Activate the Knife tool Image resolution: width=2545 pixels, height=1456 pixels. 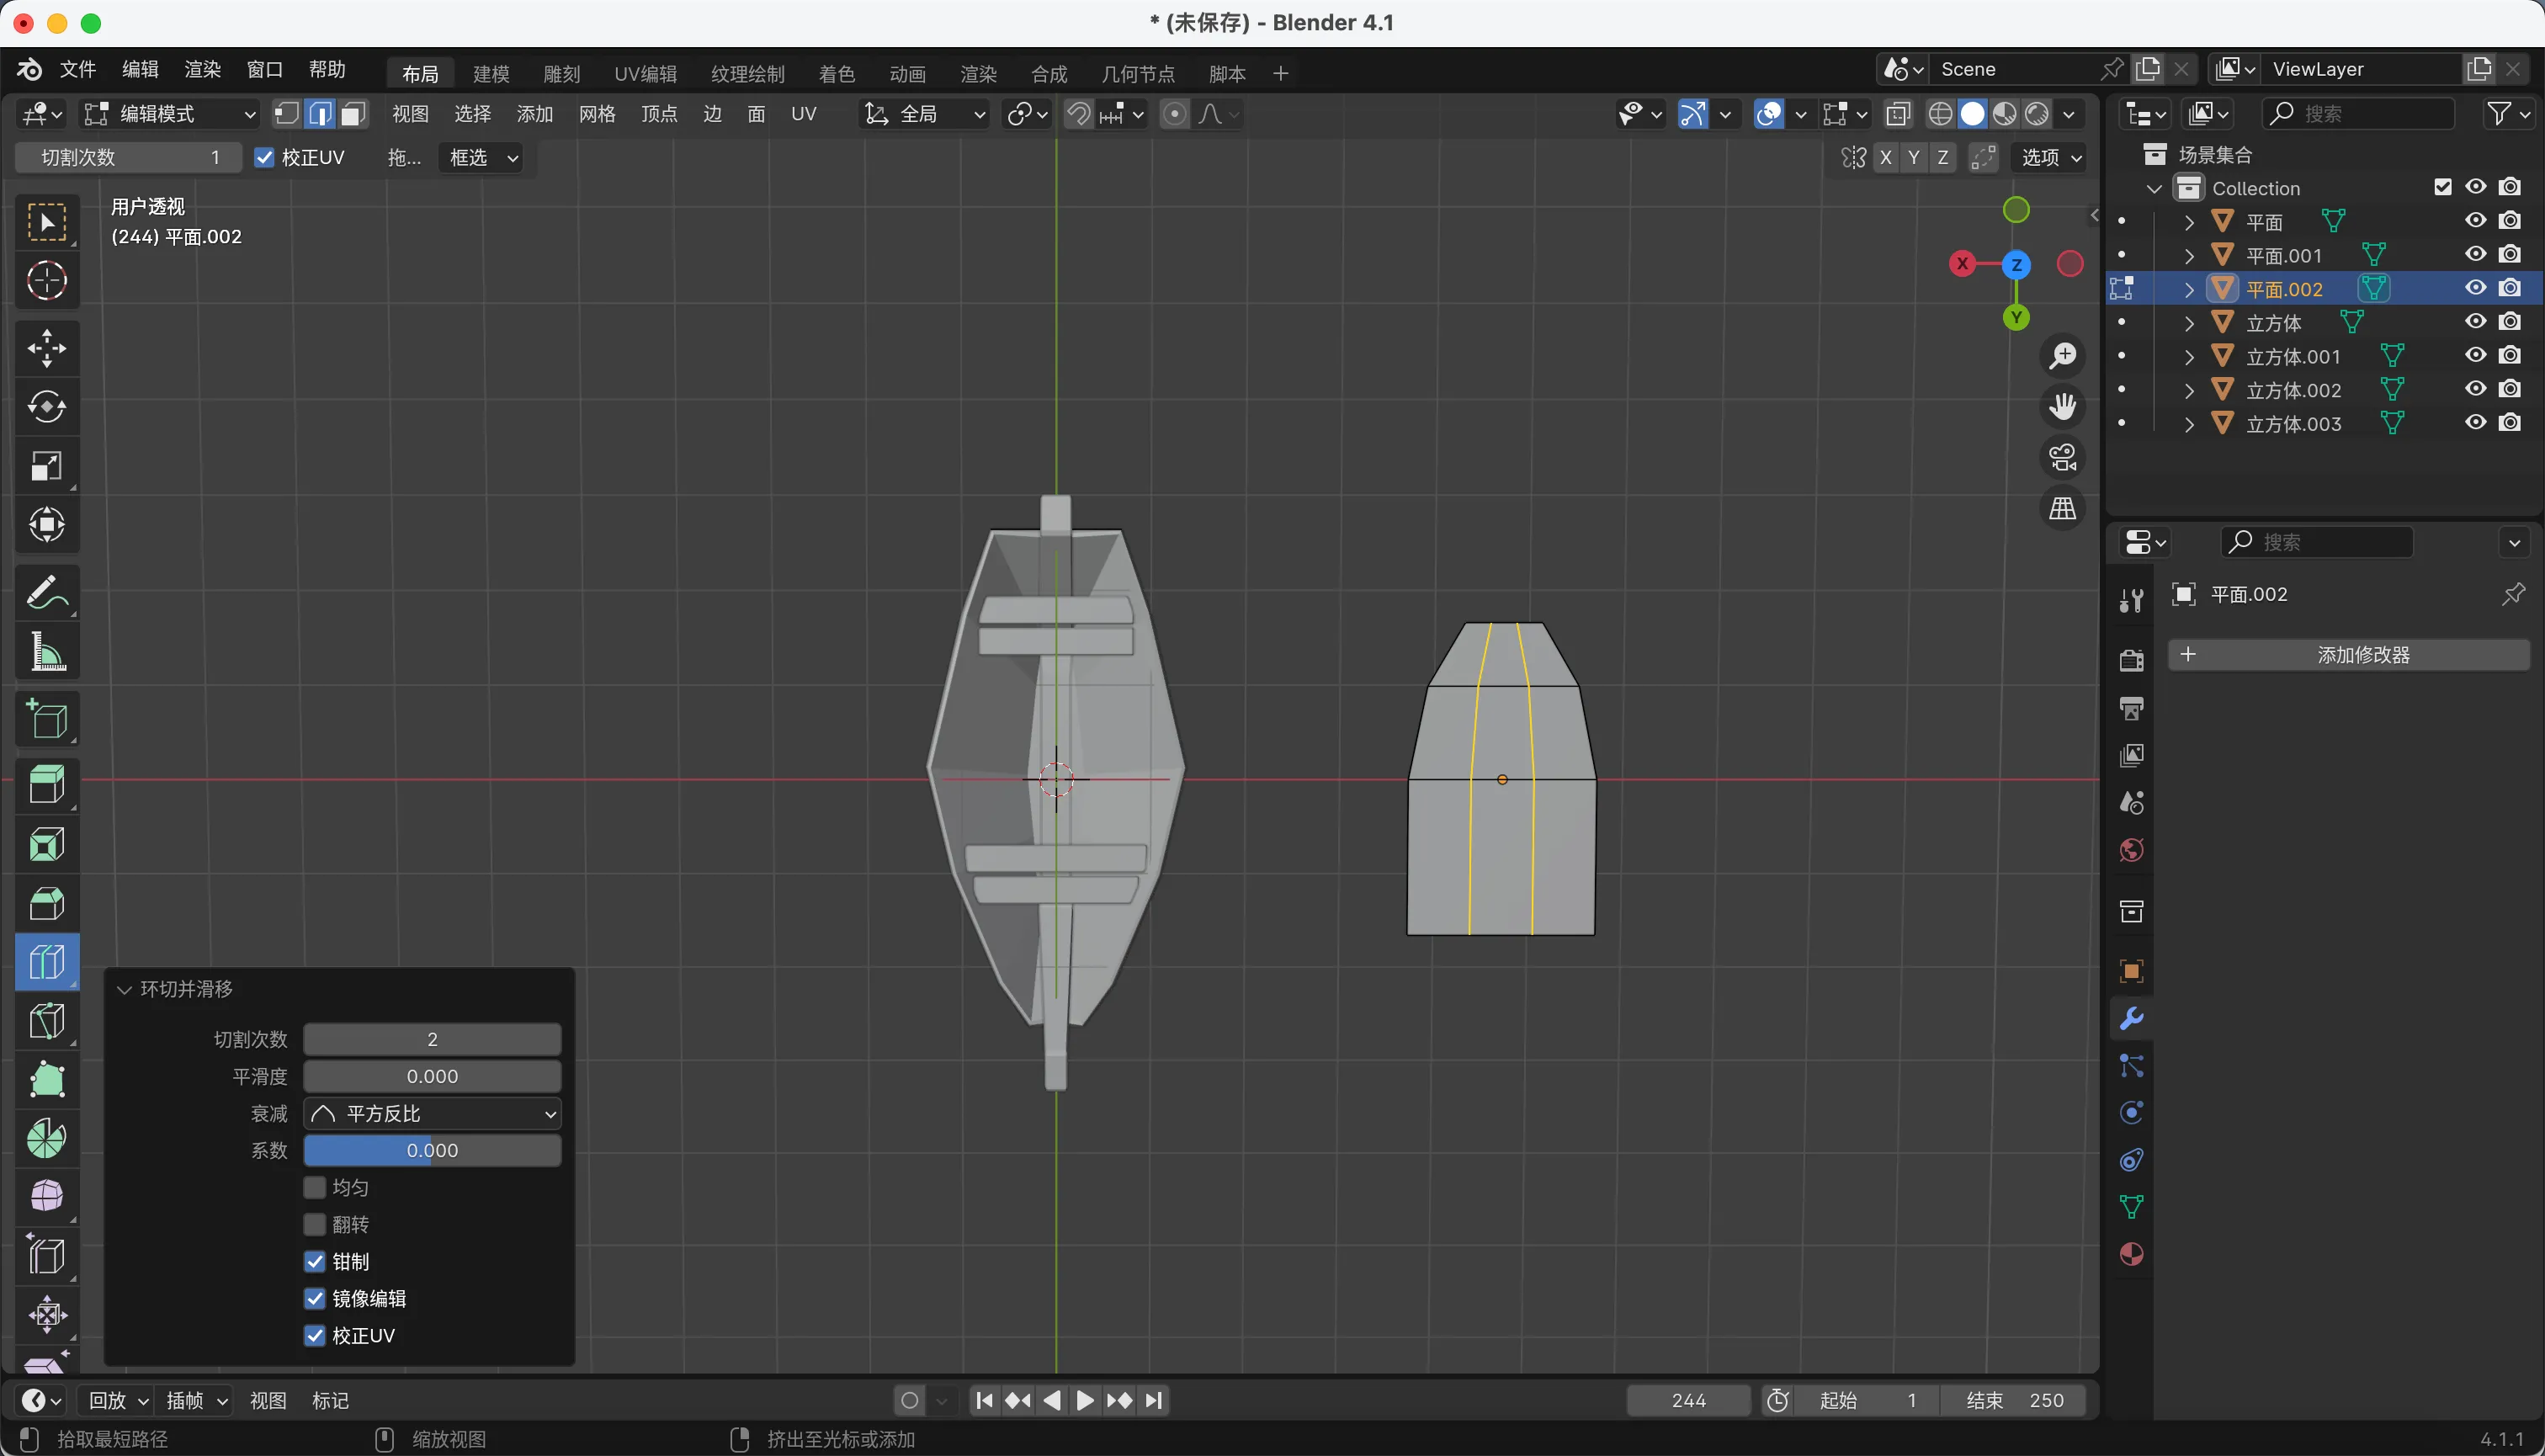[x=47, y=1020]
